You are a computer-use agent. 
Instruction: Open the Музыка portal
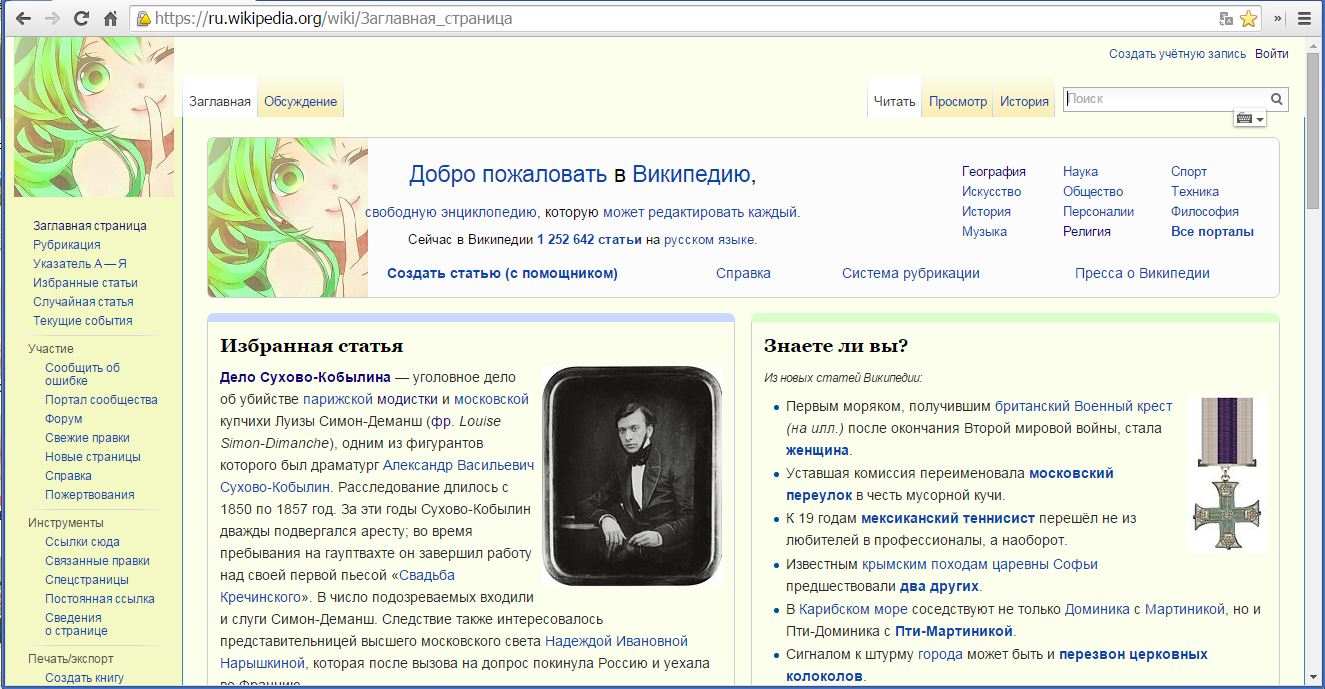tap(984, 231)
